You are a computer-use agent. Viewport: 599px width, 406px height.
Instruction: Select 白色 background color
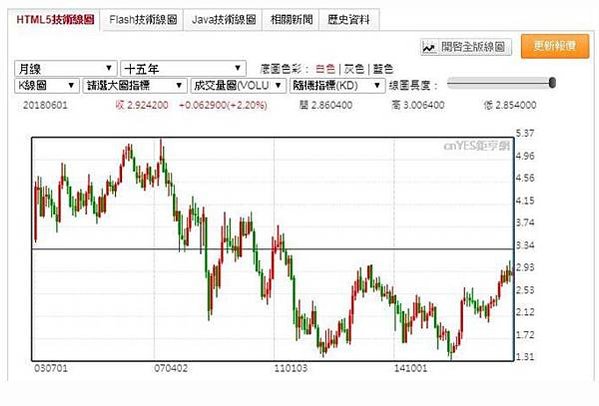pyautogui.click(x=325, y=69)
